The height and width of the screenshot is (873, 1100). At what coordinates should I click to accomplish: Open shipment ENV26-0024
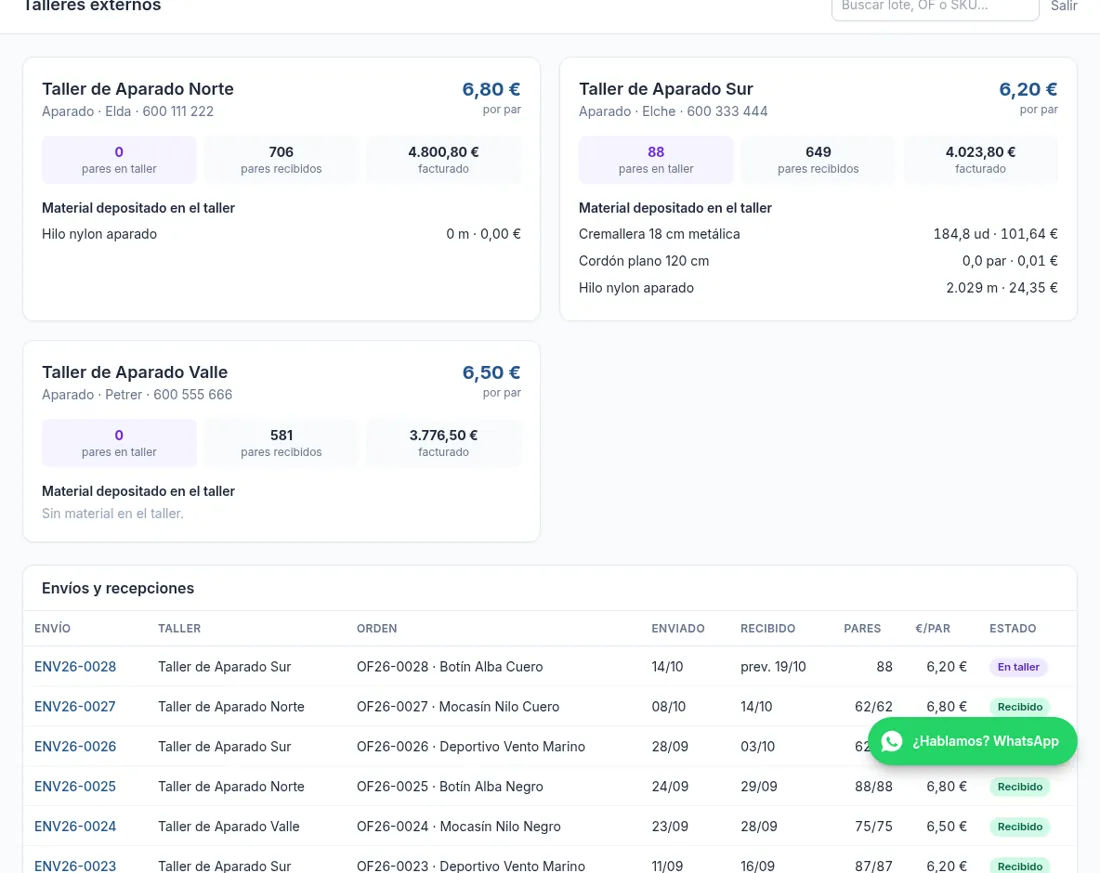coord(75,827)
